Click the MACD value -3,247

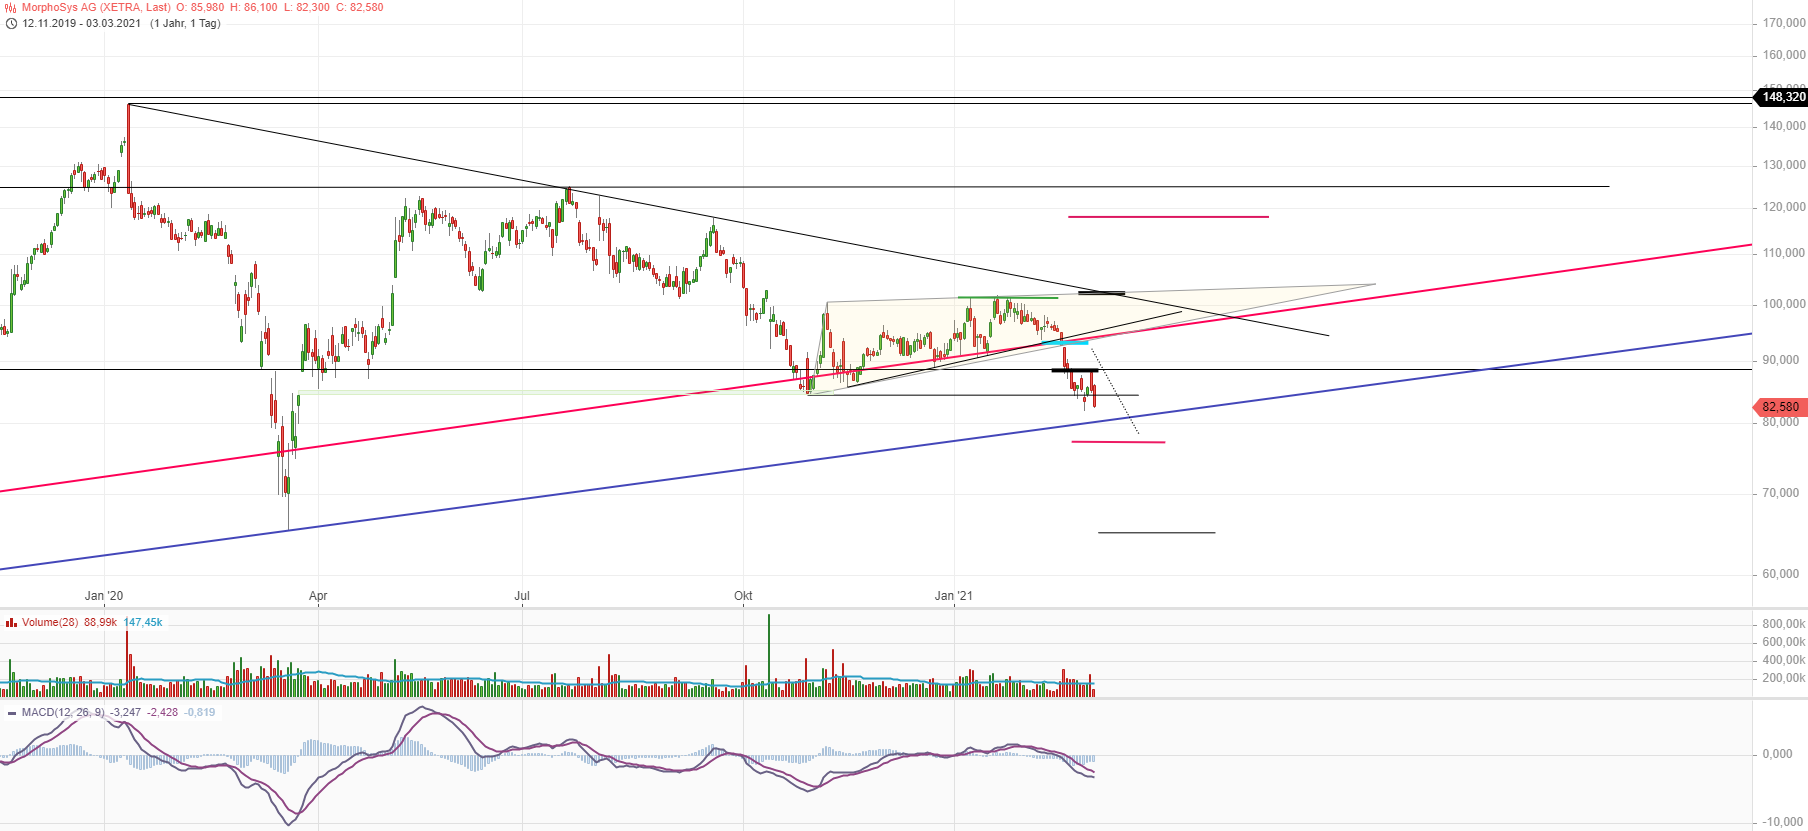click(x=126, y=712)
